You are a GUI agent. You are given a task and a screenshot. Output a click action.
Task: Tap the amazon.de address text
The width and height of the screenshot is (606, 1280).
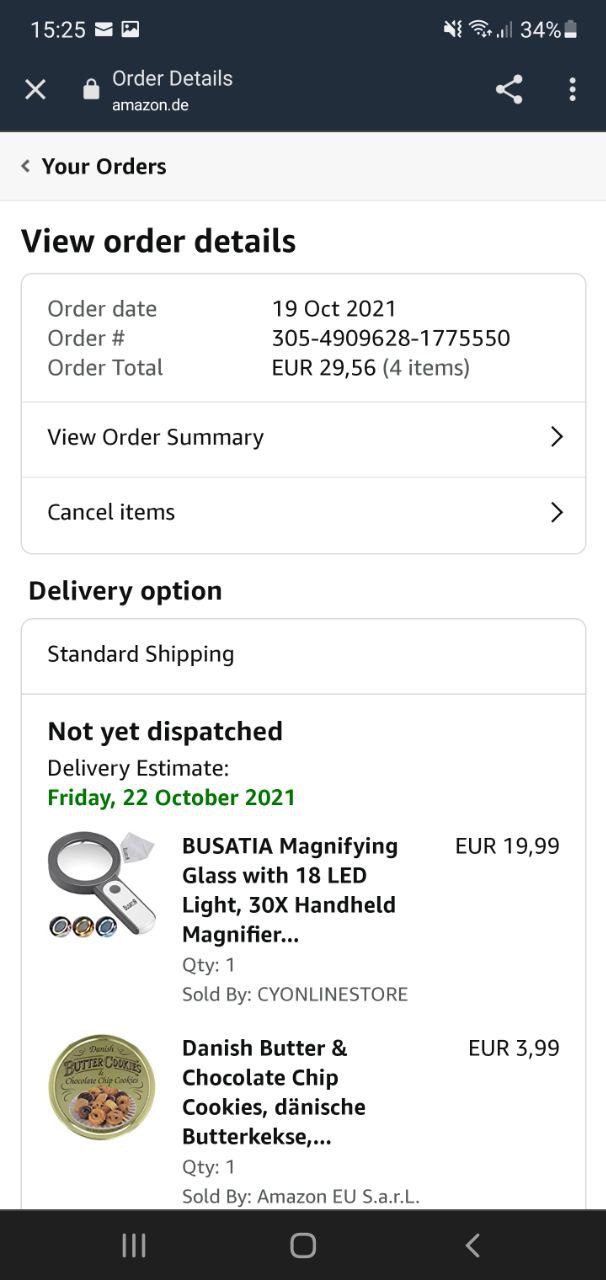[150, 105]
